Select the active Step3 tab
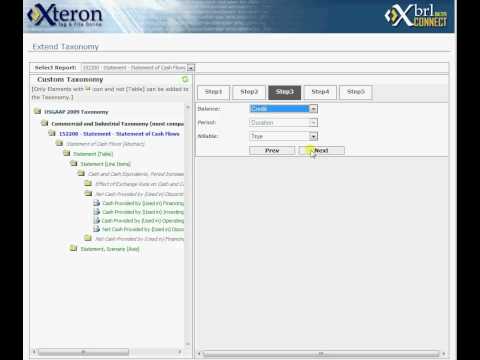This screenshot has height=360, width=480. click(x=285, y=92)
